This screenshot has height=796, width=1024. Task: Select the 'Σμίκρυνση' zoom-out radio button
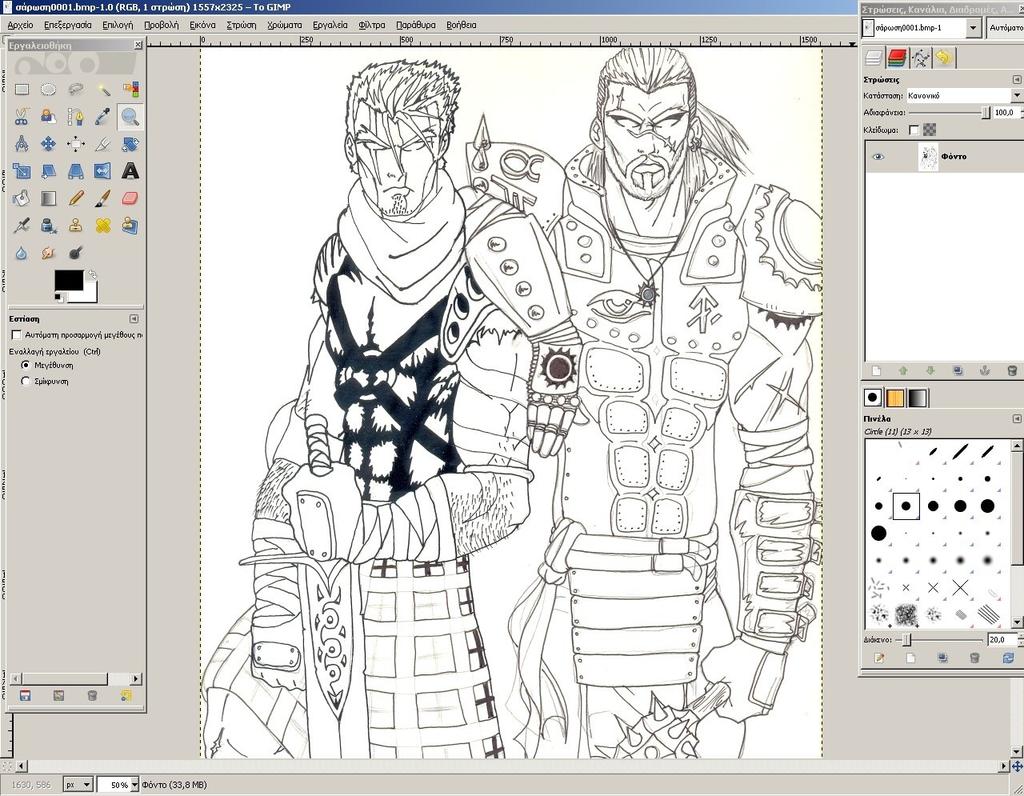click(25, 381)
